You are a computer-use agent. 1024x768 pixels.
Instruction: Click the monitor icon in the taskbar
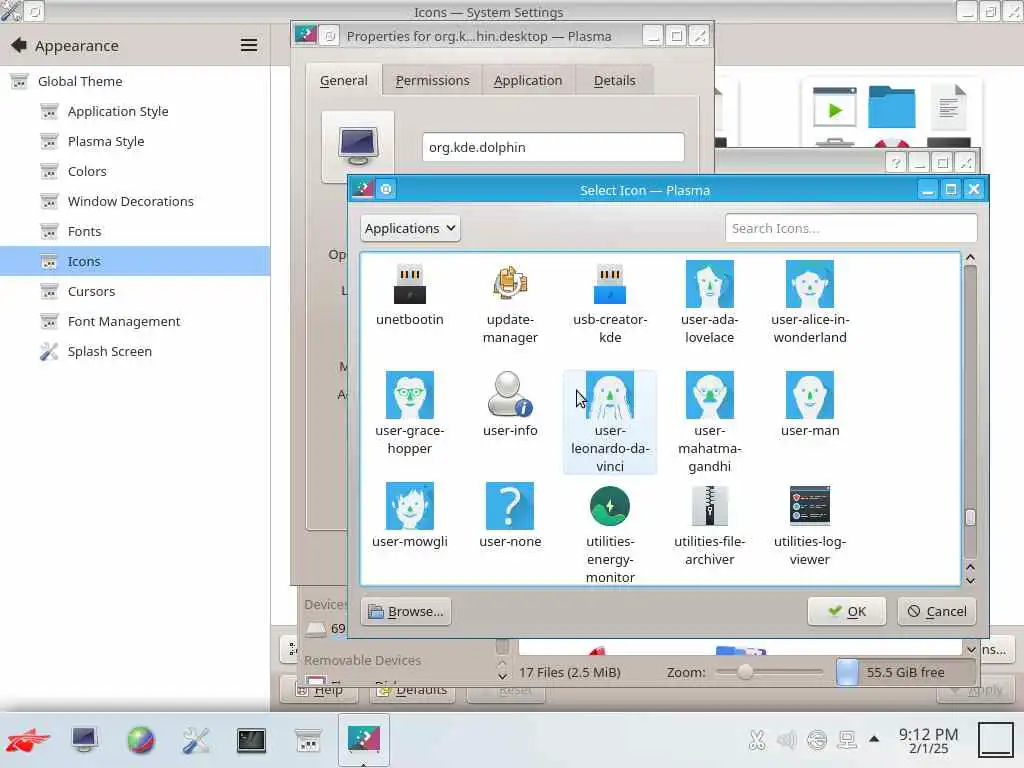[x=84, y=740]
